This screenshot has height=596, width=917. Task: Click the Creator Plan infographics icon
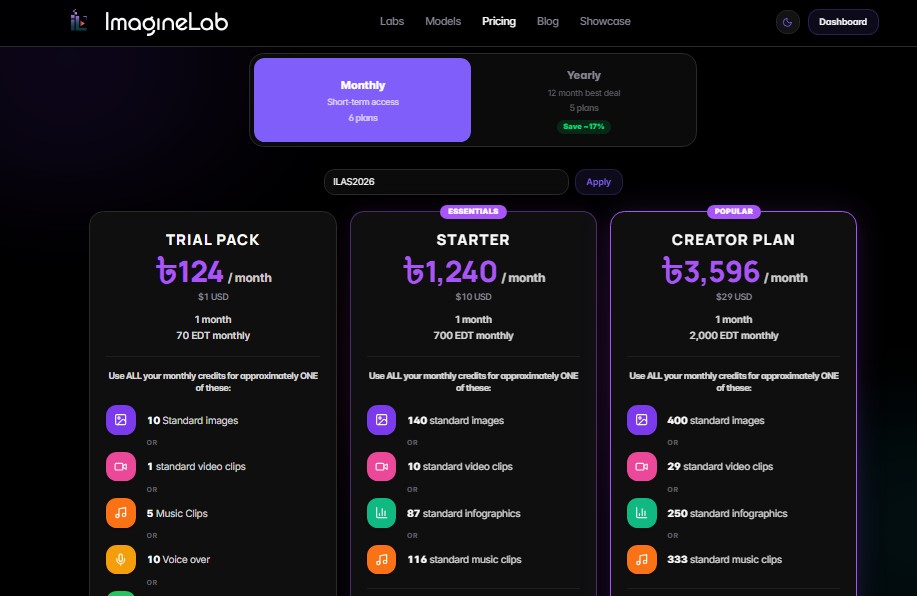(x=642, y=513)
